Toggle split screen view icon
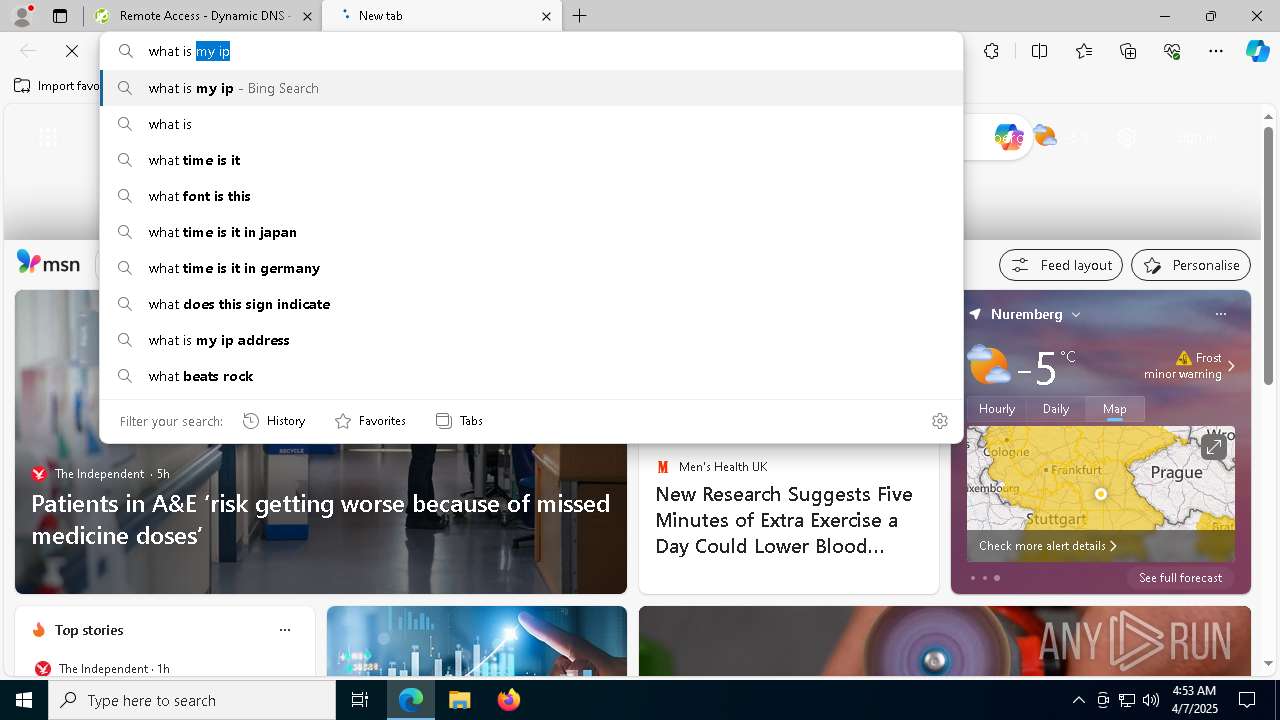This screenshot has width=1280, height=720. [x=1039, y=51]
